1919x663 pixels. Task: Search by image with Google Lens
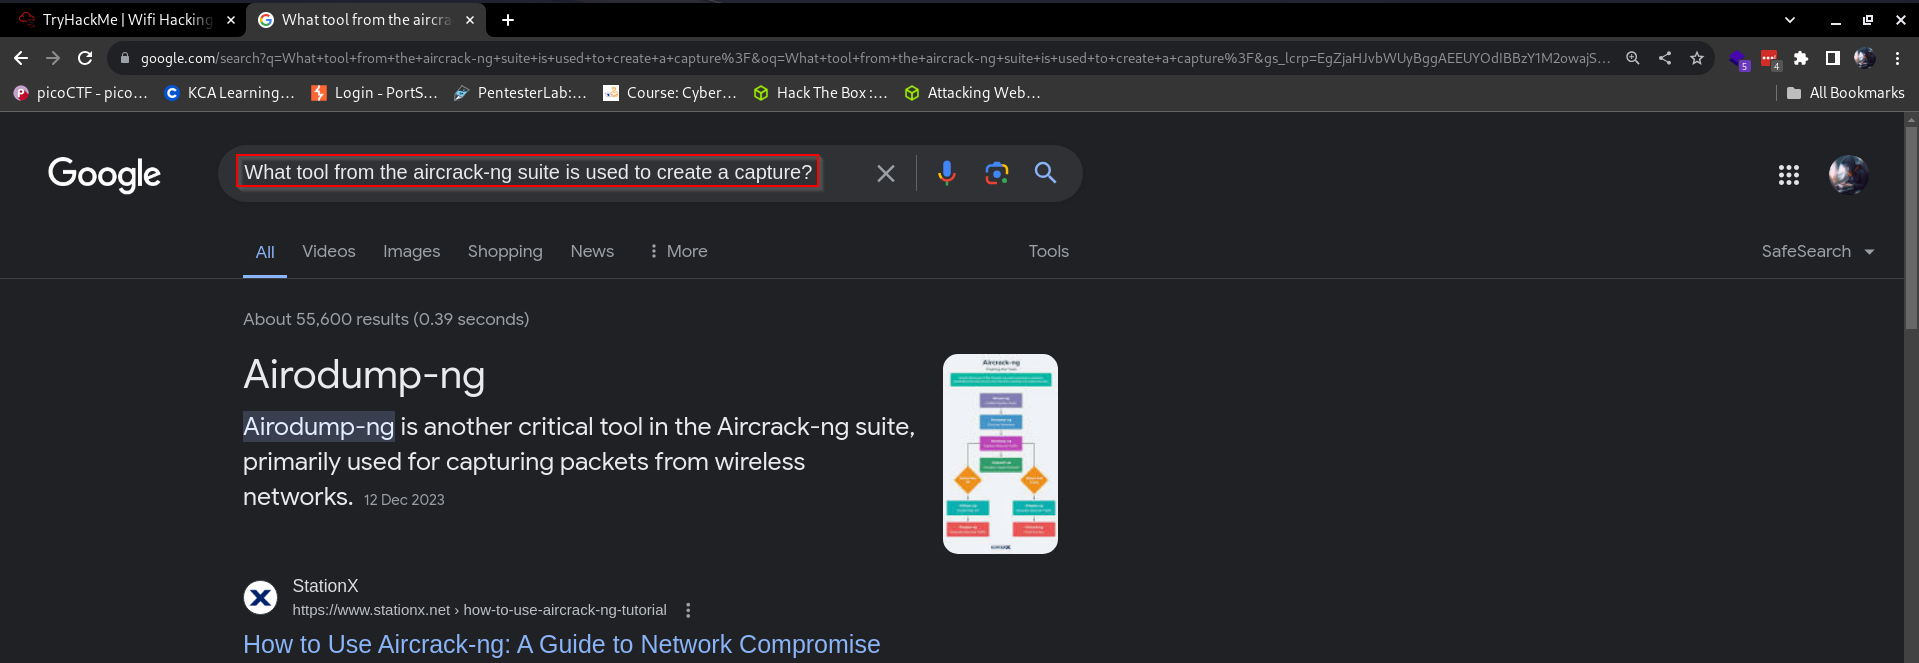pyautogui.click(x=997, y=173)
